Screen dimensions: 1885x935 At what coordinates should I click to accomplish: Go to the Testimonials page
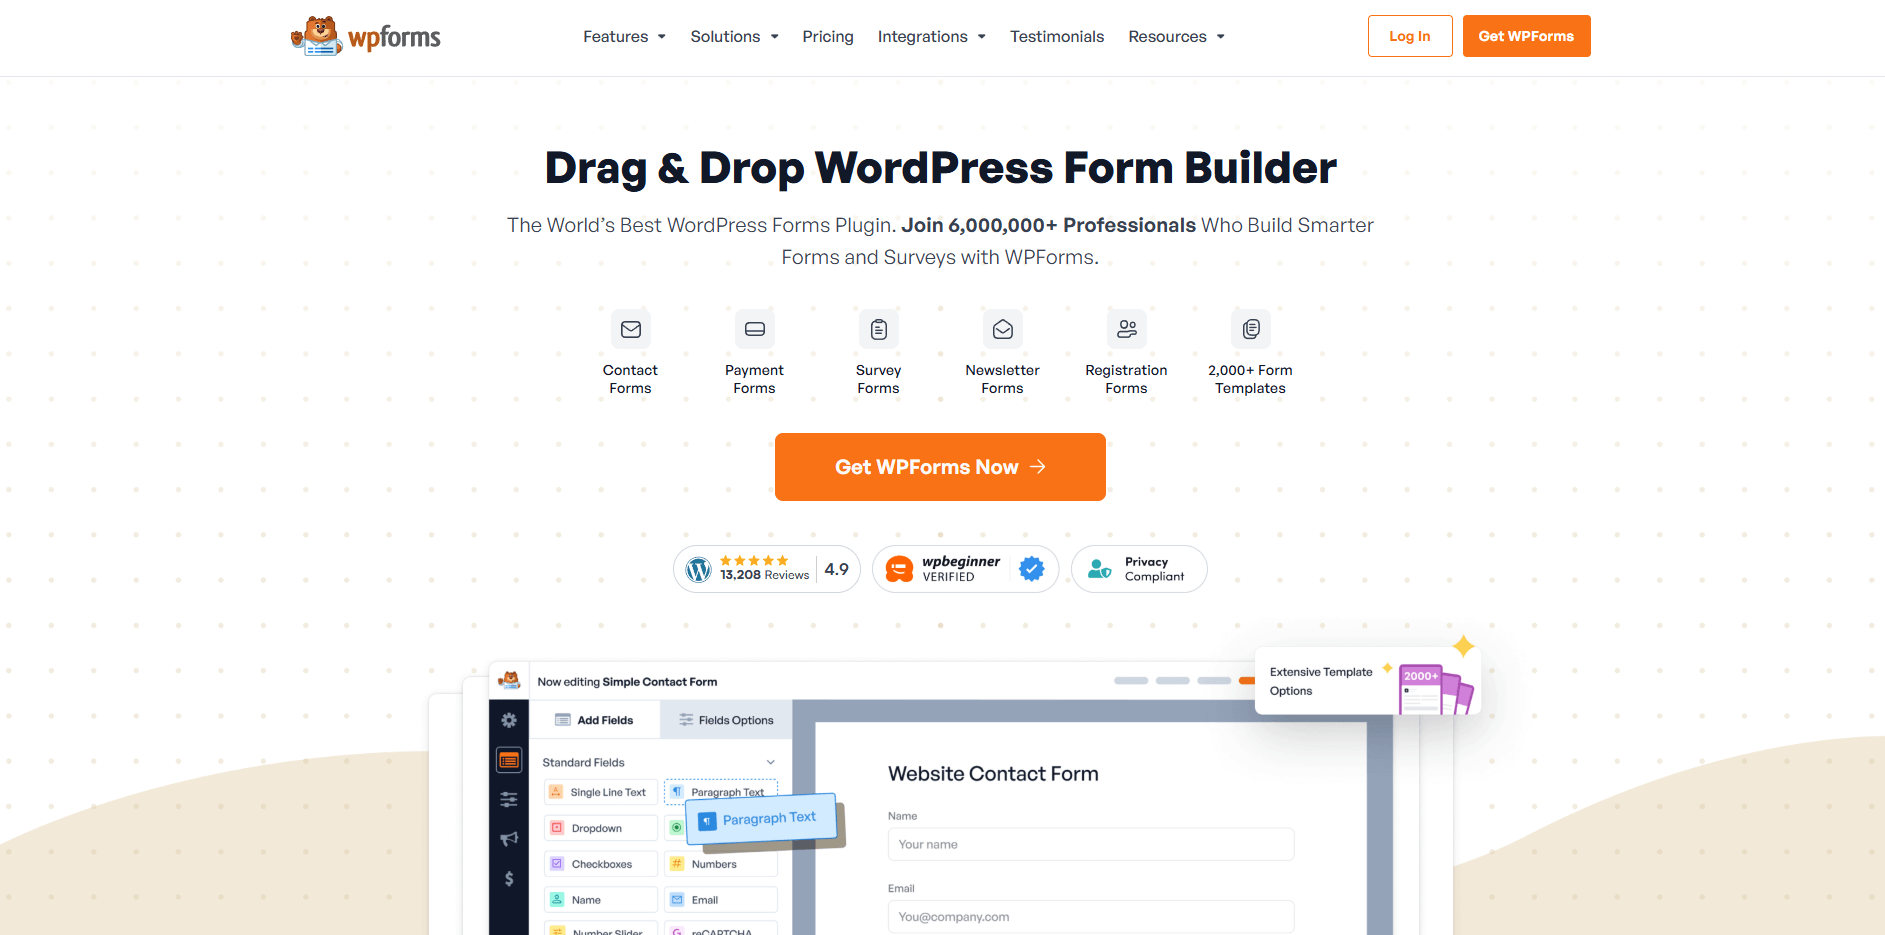point(1057,37)
